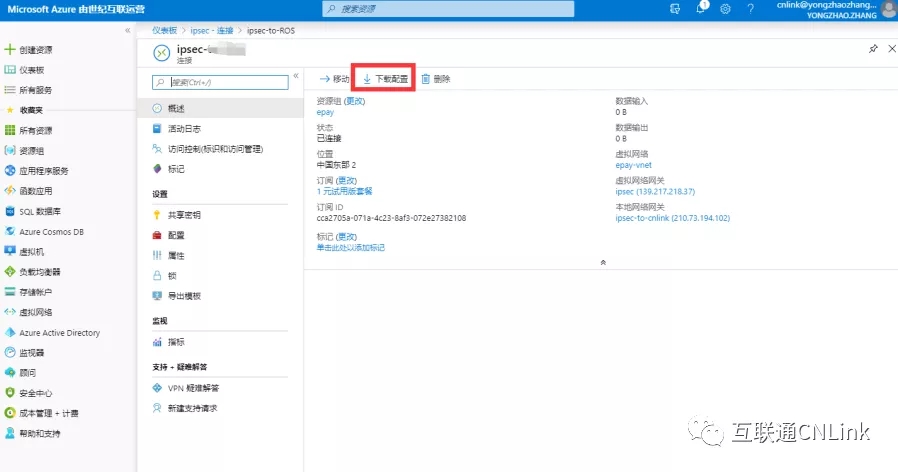Screen dimensions: 898x472
Task: Open 顾问 advisor icon
Action: 10,373
